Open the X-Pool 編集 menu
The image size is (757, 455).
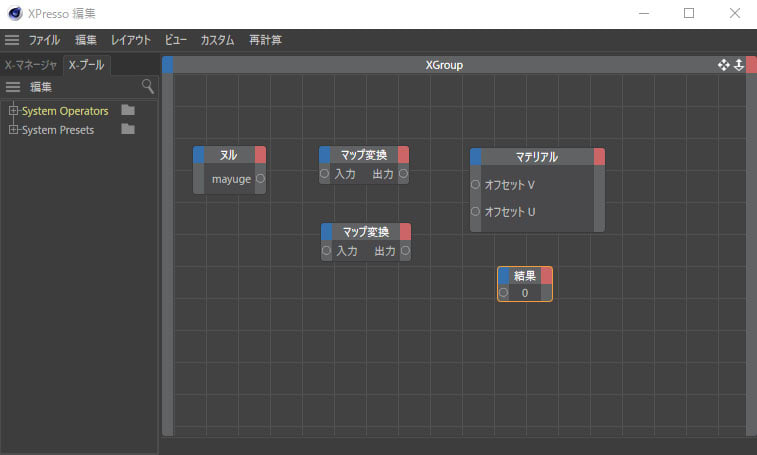coord(41,86)
